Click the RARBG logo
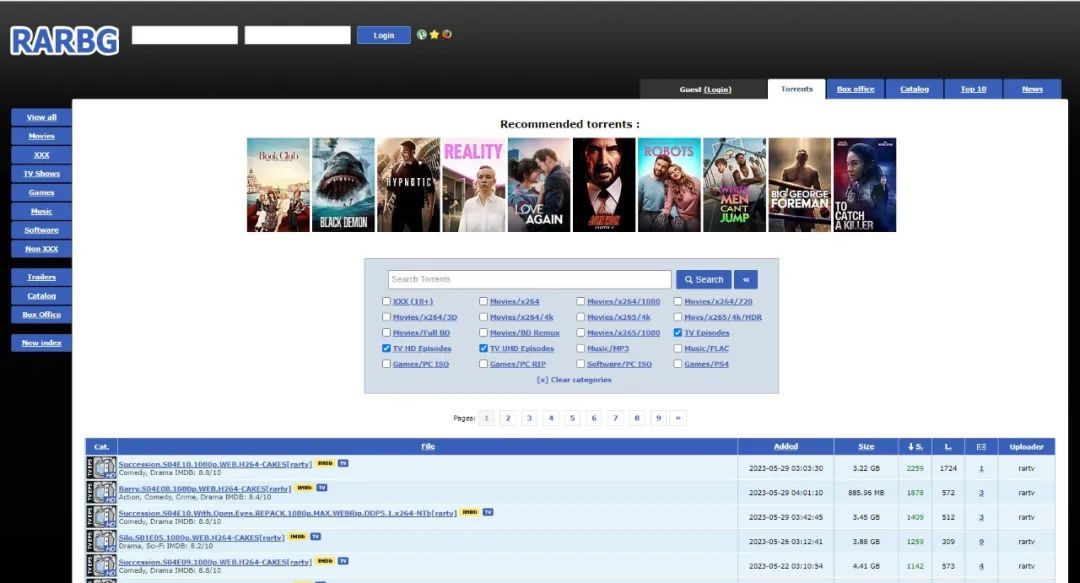The width and height of the screenshot is (1080, 583). (64, 41)
